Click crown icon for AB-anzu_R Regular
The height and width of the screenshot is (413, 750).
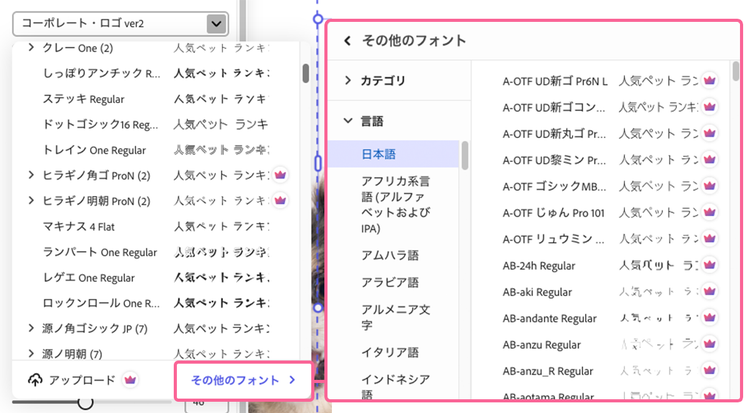710,370
